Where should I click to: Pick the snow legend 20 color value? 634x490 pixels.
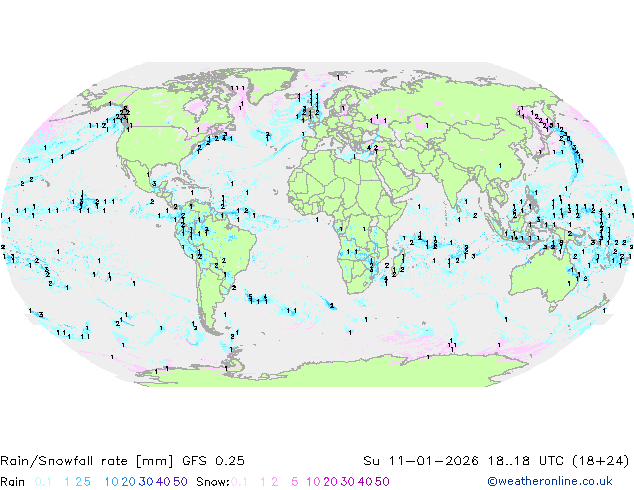click(330, 482)
